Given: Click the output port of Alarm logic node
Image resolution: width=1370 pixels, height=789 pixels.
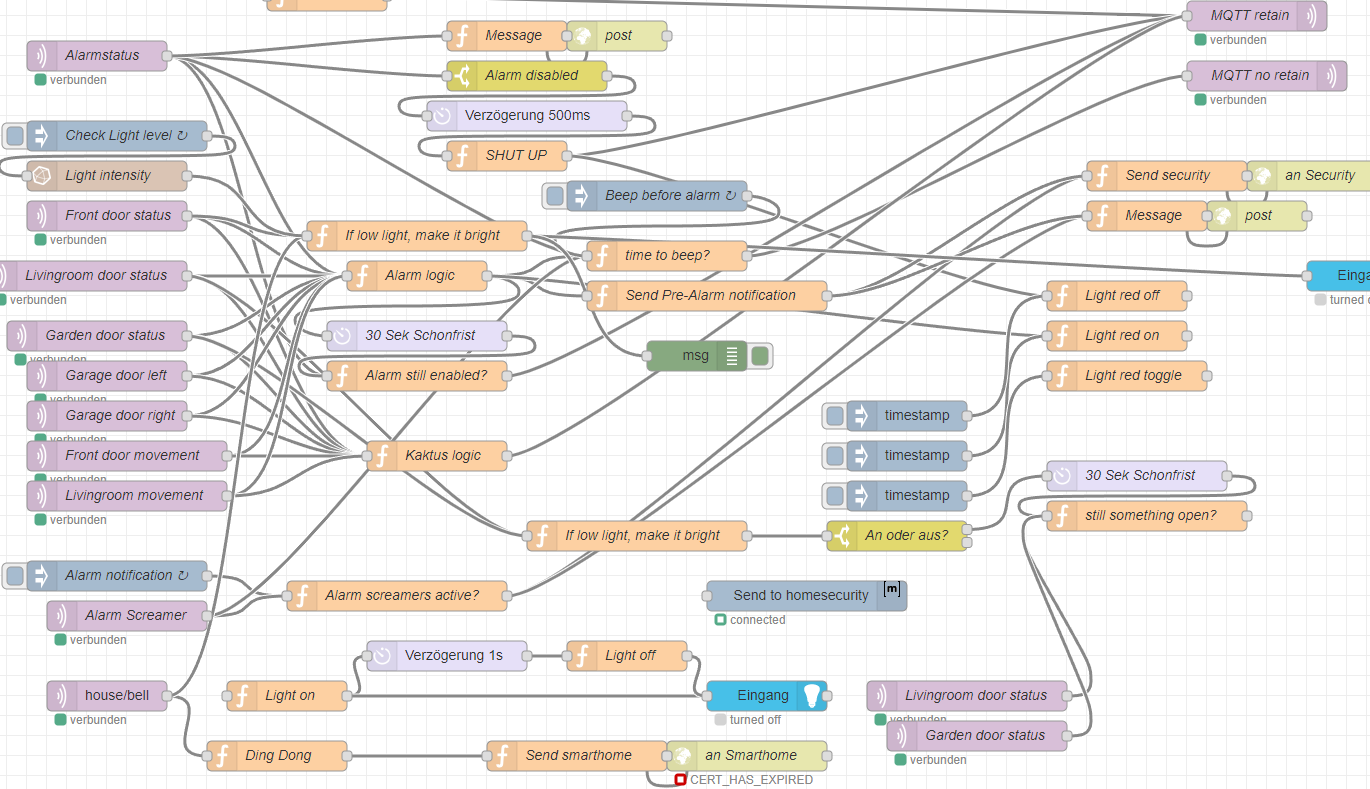Looking at the screenshot, I should (487, 276).
